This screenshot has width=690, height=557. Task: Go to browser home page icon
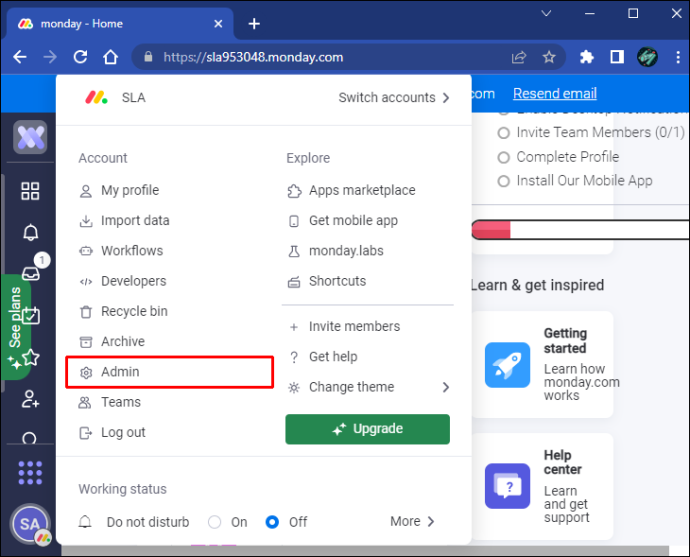[x=110, y=57]
